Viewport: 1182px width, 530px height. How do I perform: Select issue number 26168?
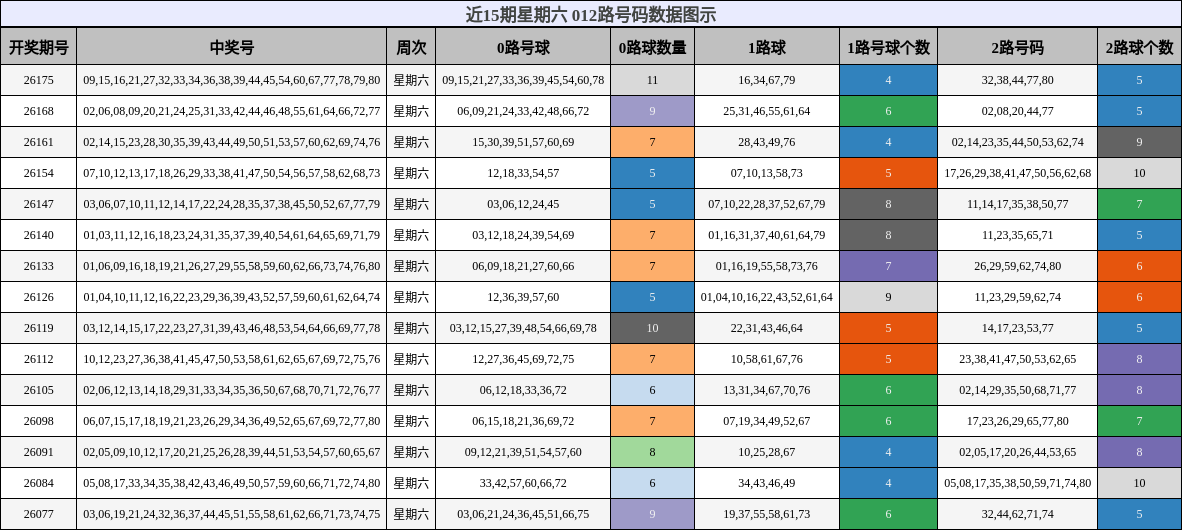point(38,111)
